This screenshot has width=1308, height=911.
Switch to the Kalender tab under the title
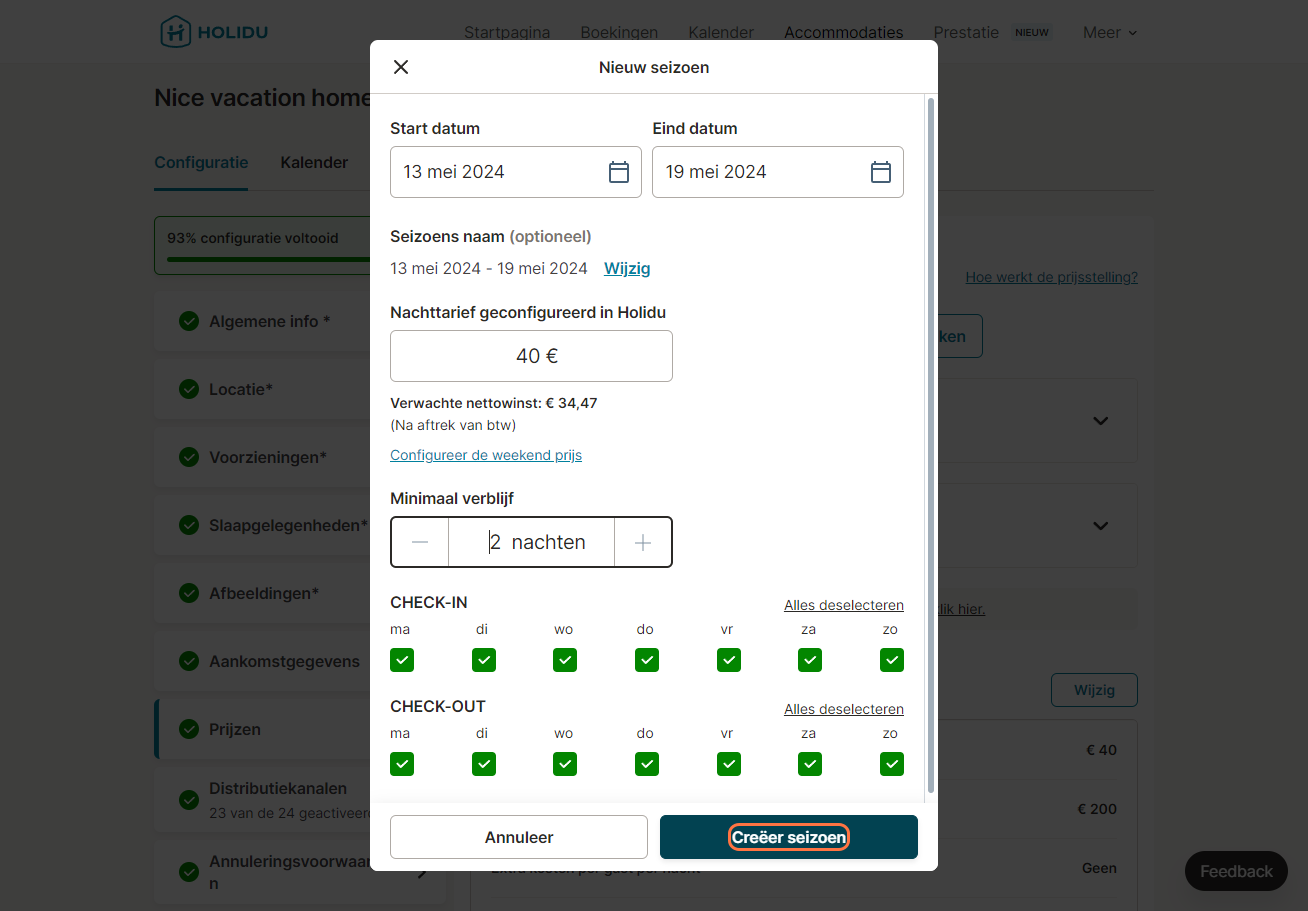(314, 162)
